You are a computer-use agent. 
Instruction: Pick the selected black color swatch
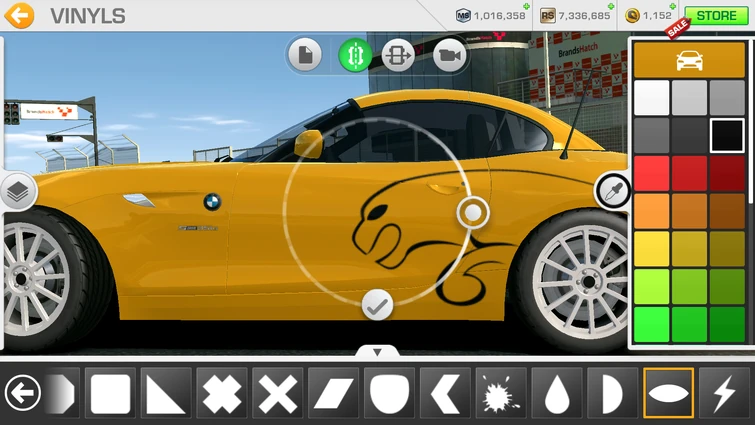(727, 136)
